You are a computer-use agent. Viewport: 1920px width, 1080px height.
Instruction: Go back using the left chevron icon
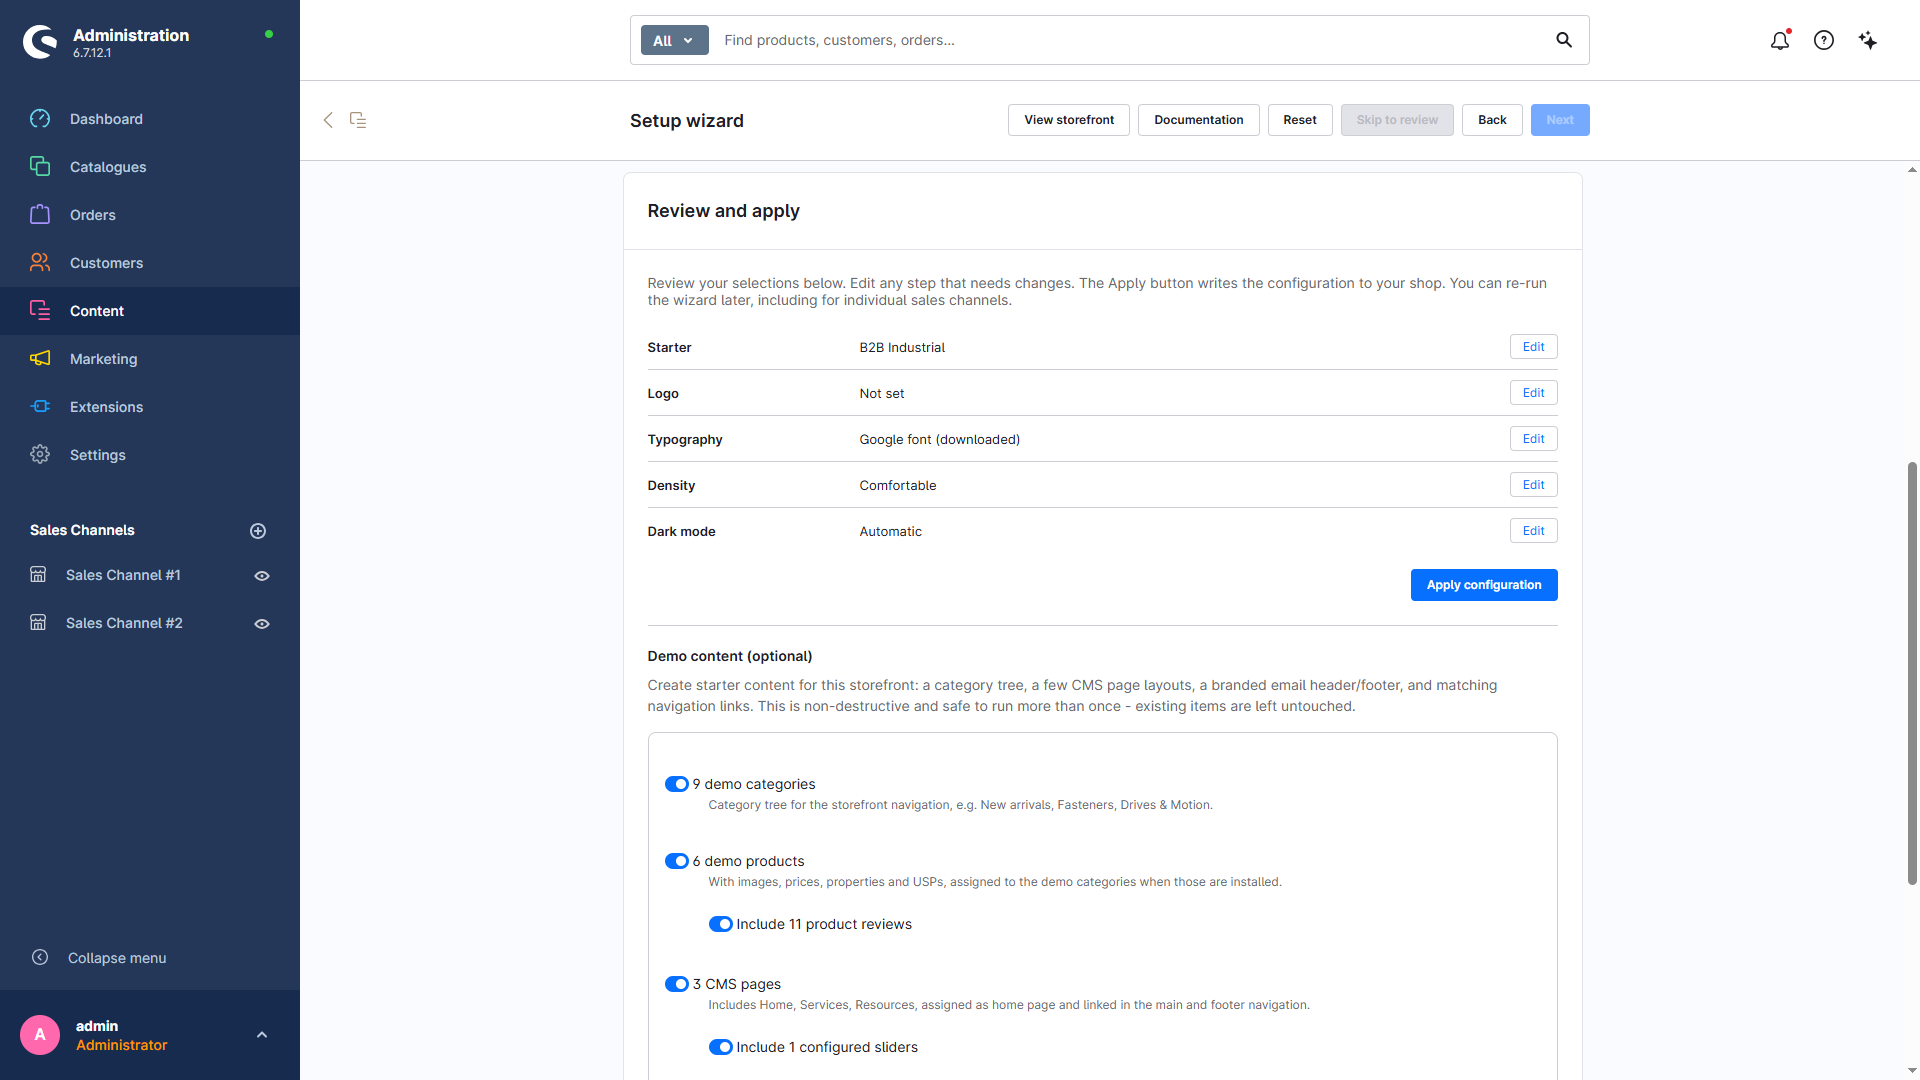(328, 120)
